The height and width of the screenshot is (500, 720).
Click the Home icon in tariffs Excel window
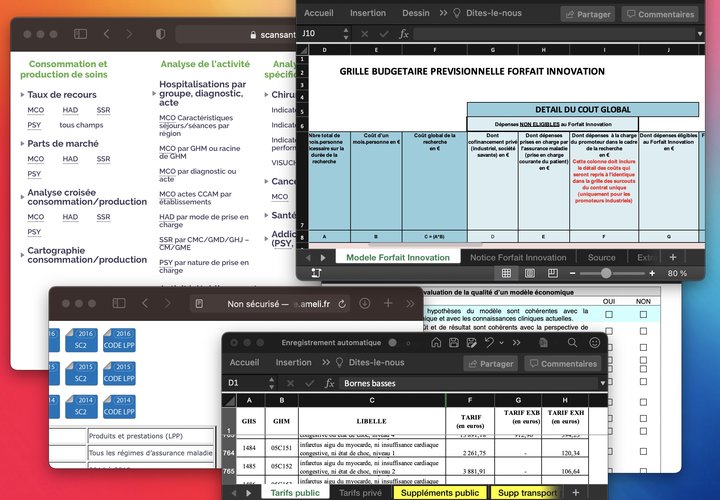(x=436, y=343)
